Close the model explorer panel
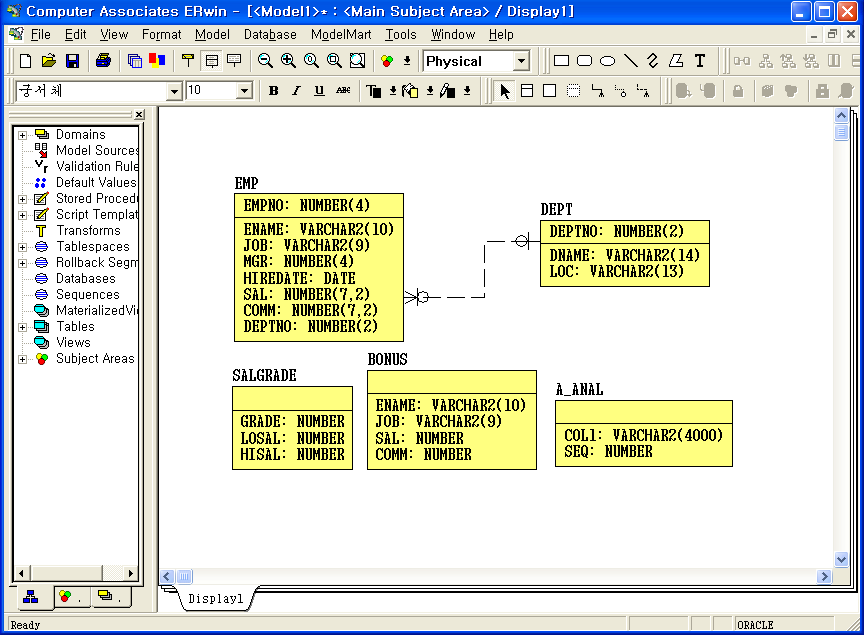The image size is (864, 635). click(139, 115)
